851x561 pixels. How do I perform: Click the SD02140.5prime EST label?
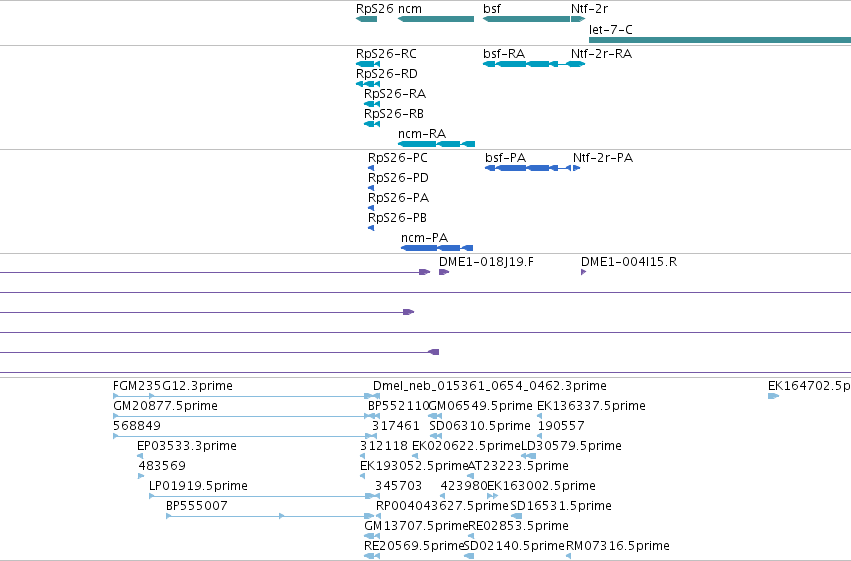click(x=515, y=546)
